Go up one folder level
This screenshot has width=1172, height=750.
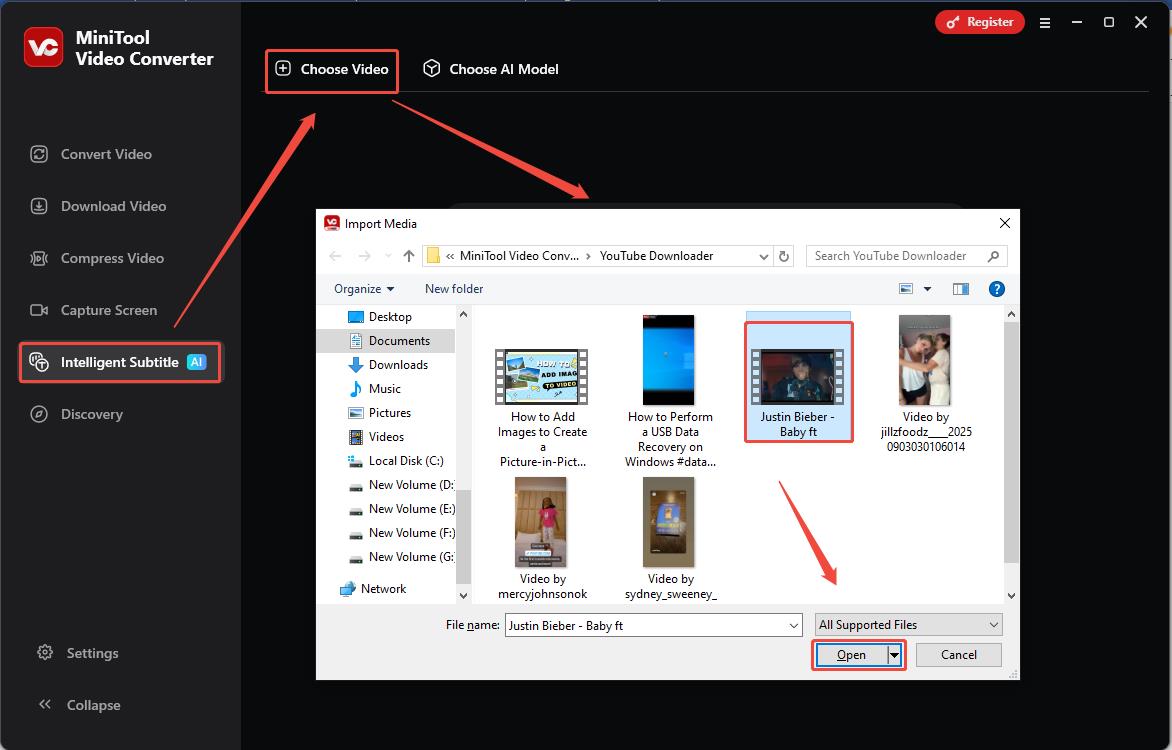(409, 256)
